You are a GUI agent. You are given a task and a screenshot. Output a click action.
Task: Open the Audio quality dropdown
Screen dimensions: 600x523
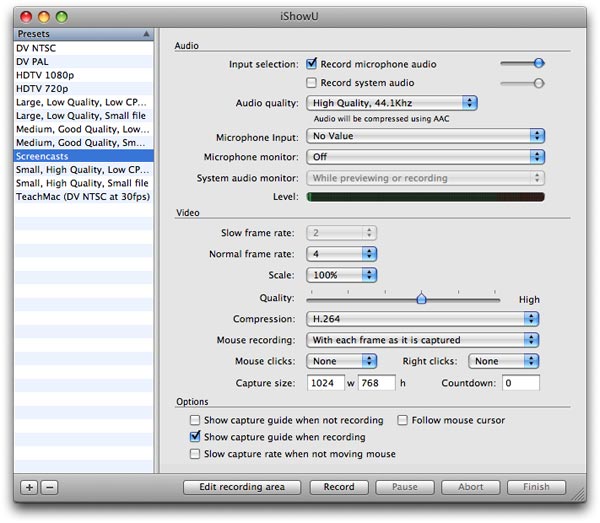tap(392, 103)
